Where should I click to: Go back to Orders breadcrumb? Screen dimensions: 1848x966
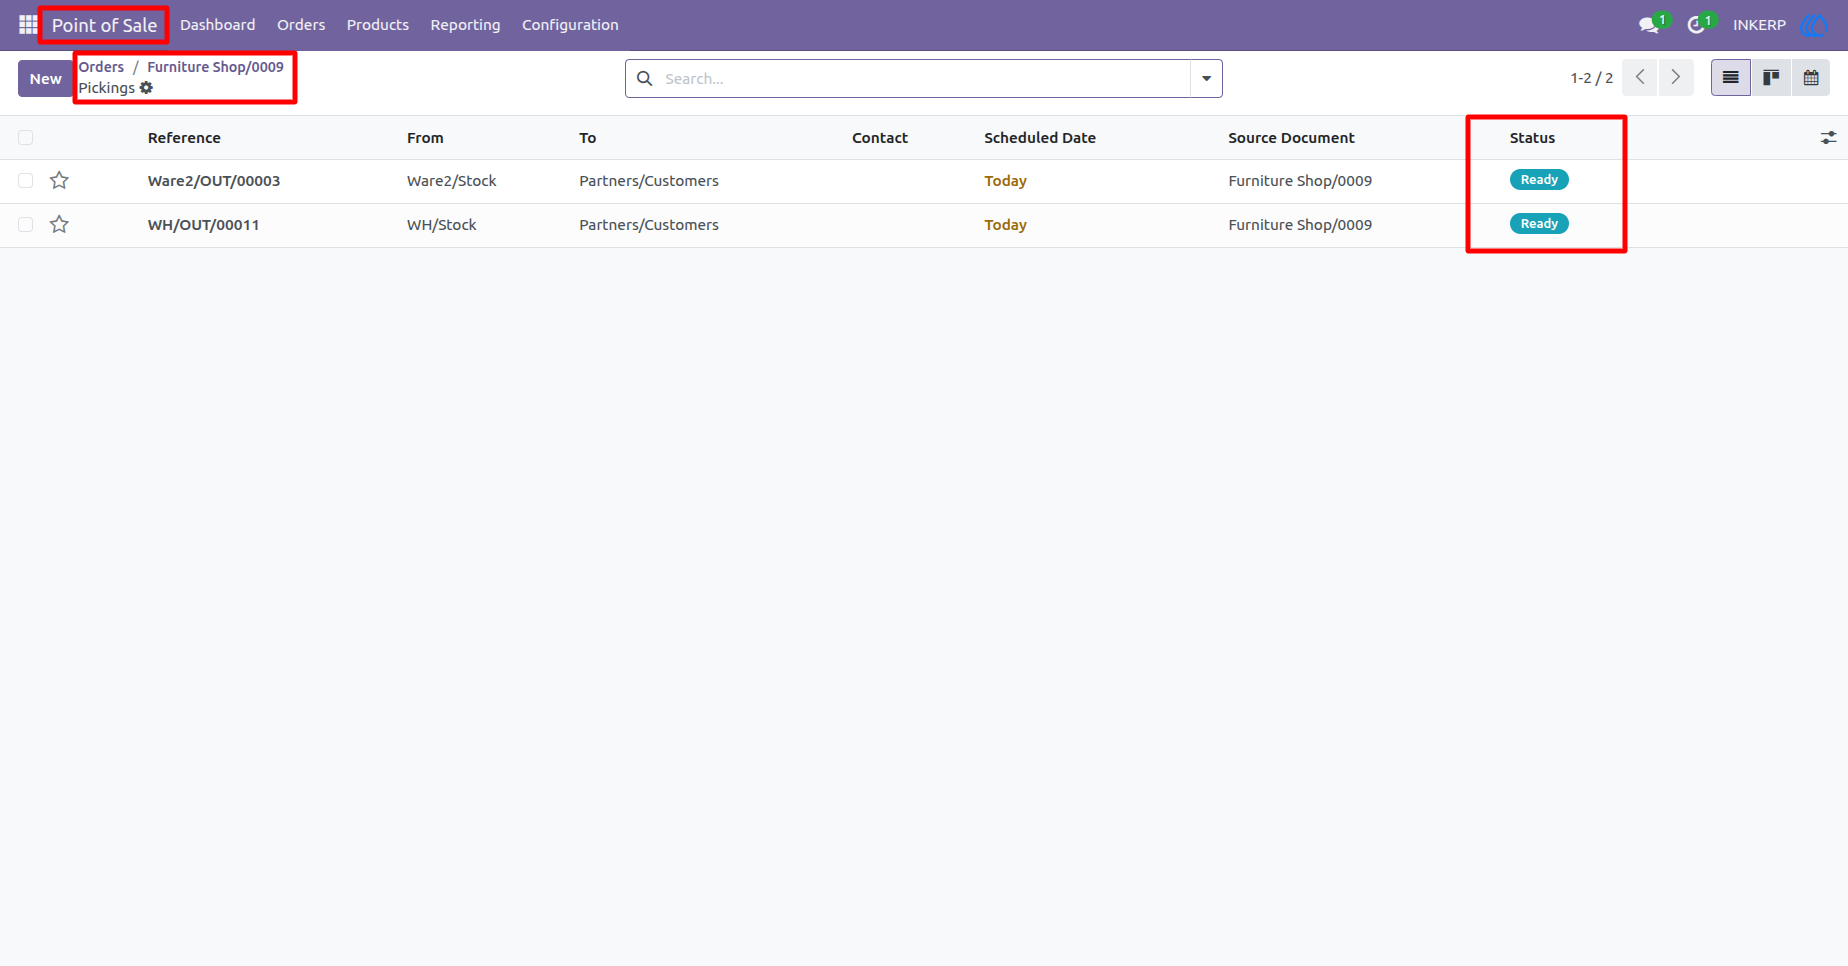click(102, 67)
